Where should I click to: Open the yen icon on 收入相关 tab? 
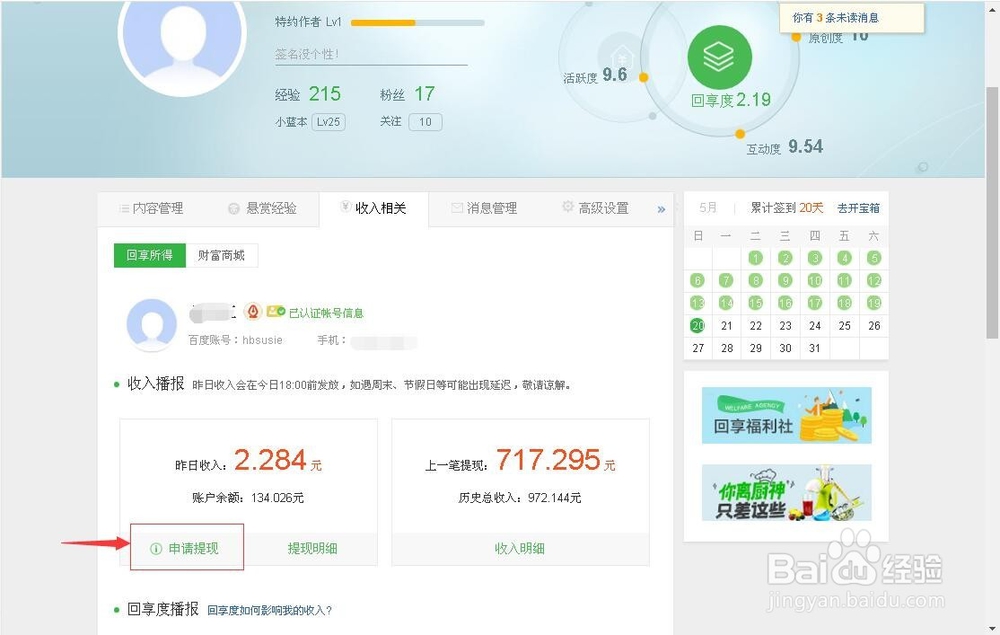click(344, 208)
